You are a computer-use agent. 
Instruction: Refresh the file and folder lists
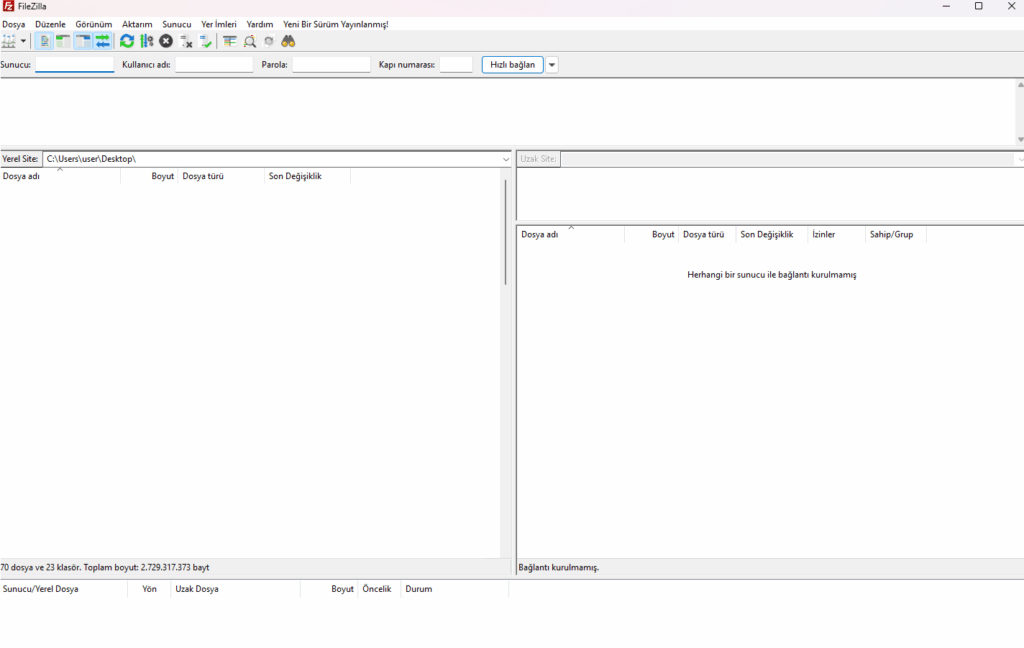click(x=127, y=42)
